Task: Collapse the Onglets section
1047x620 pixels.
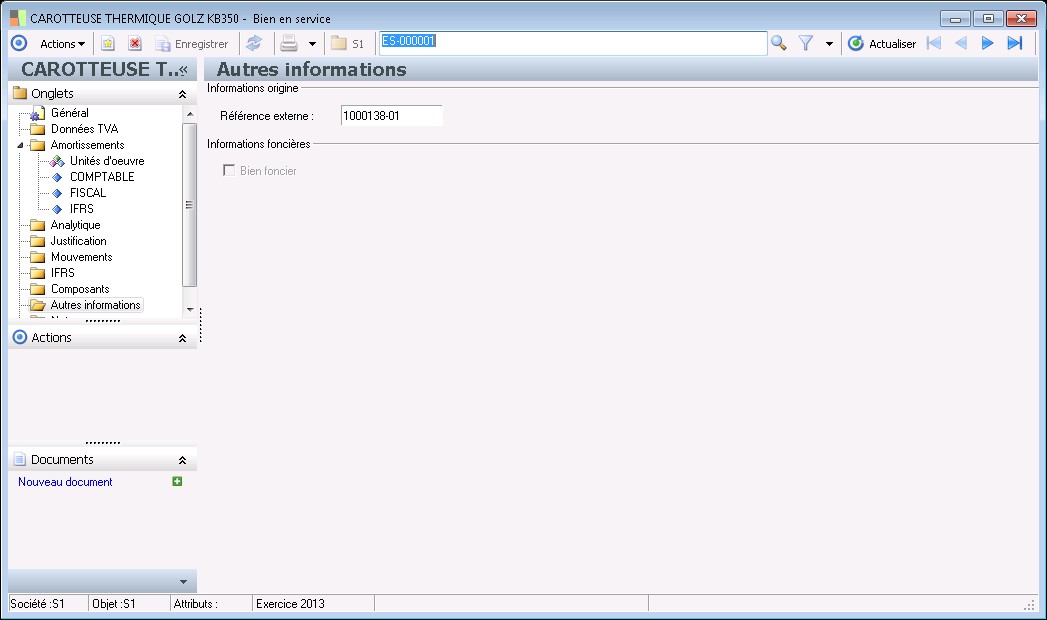Action: pyautogui.click(x=182, y=94)
